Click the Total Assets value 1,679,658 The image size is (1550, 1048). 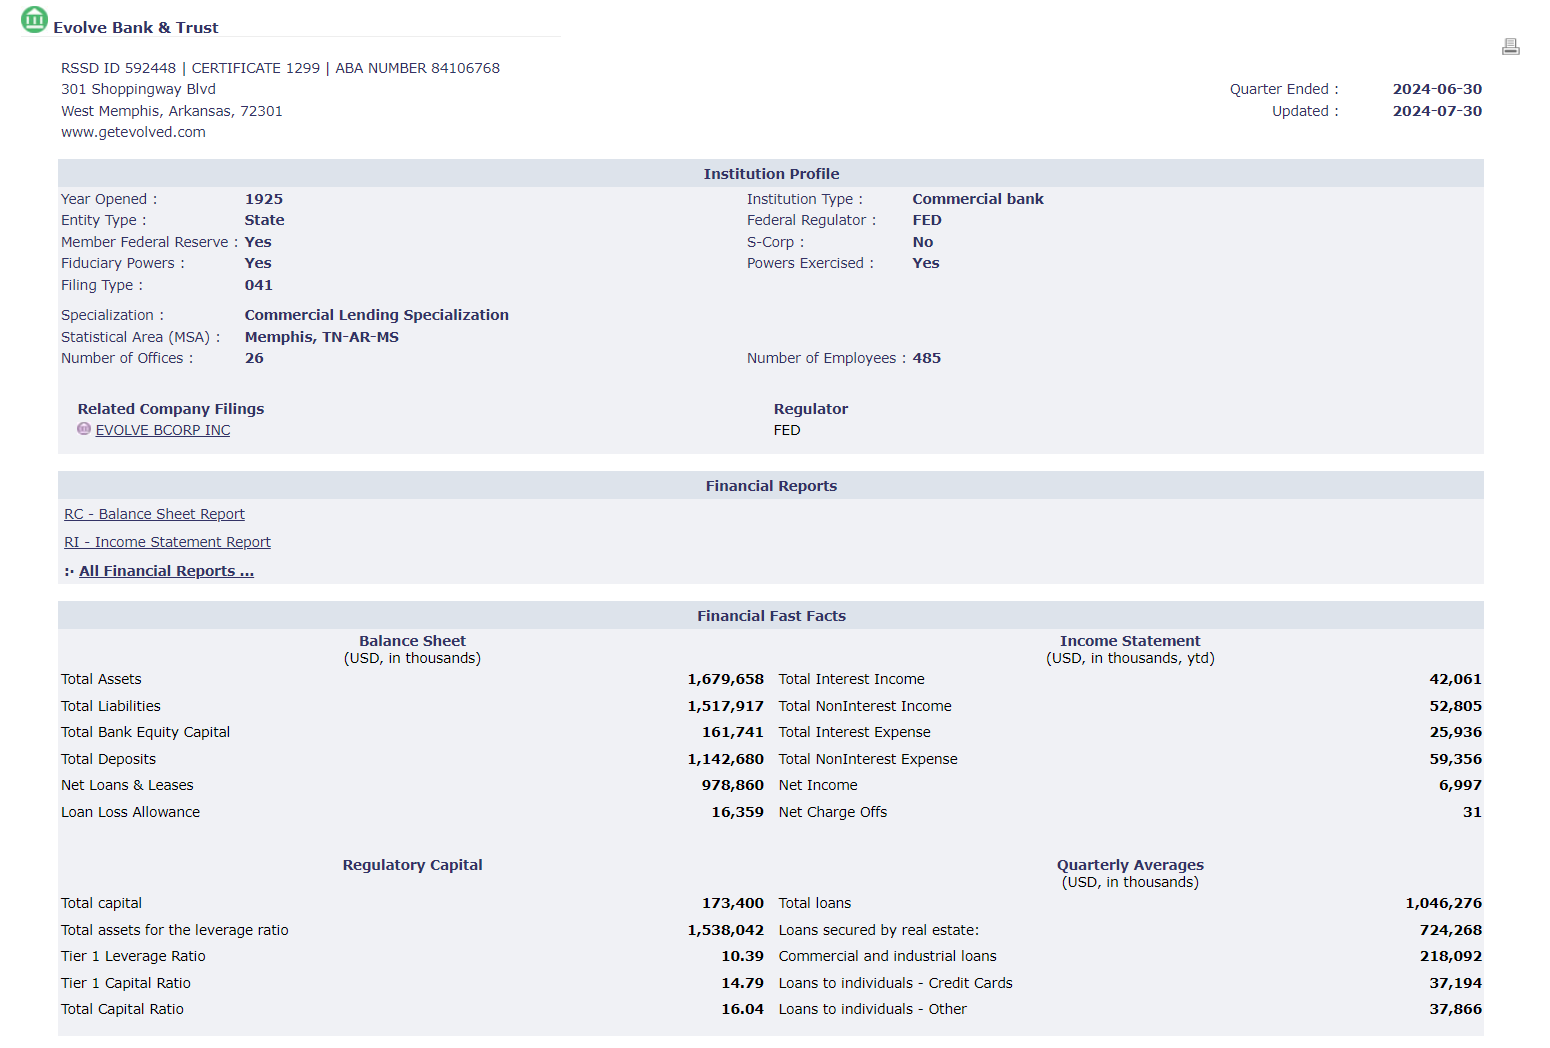(x=725, y=679)
